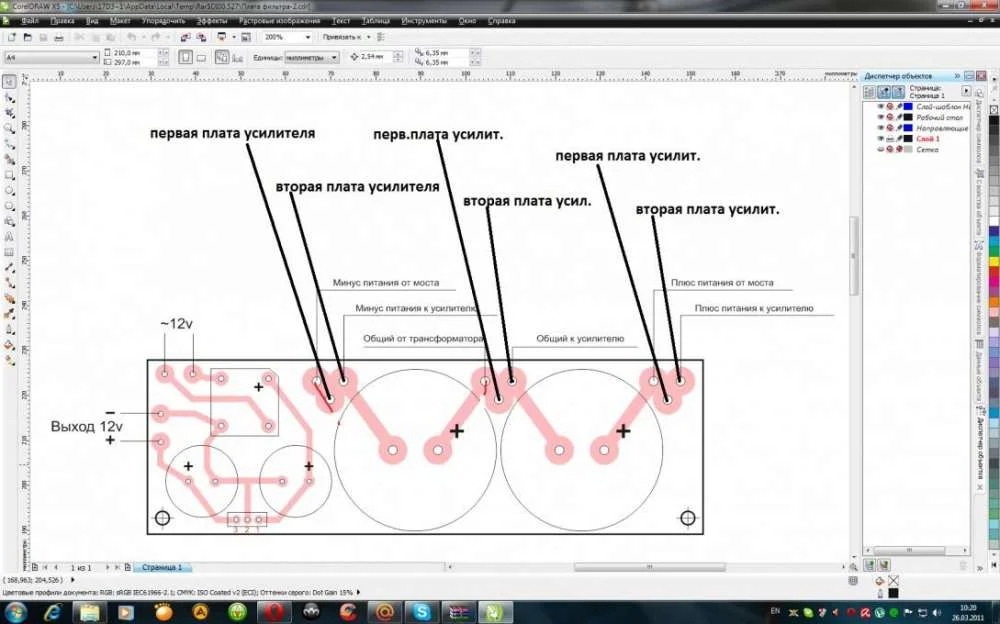The width and height of the screenshot is (1000, 624).
Task: Select Сетка layer name
Action: [927, 149]
